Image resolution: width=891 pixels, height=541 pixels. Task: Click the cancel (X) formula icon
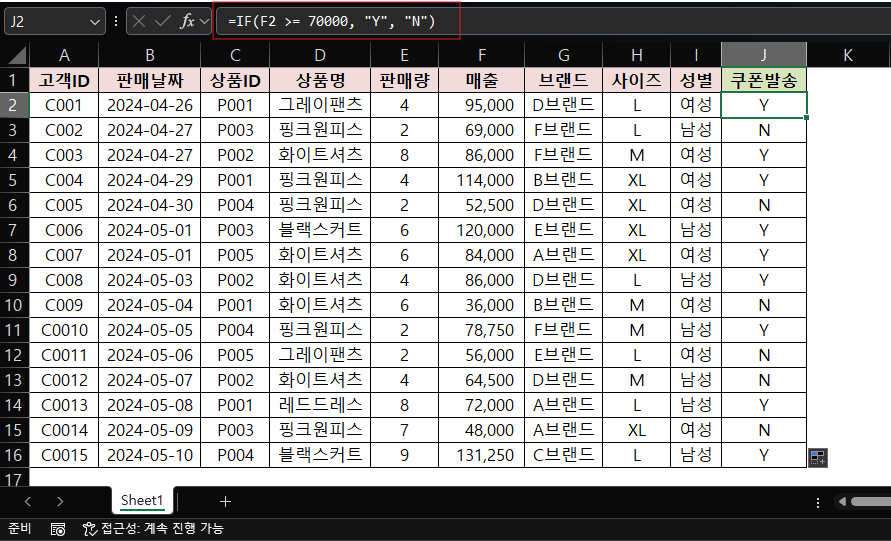click(139, 22)
